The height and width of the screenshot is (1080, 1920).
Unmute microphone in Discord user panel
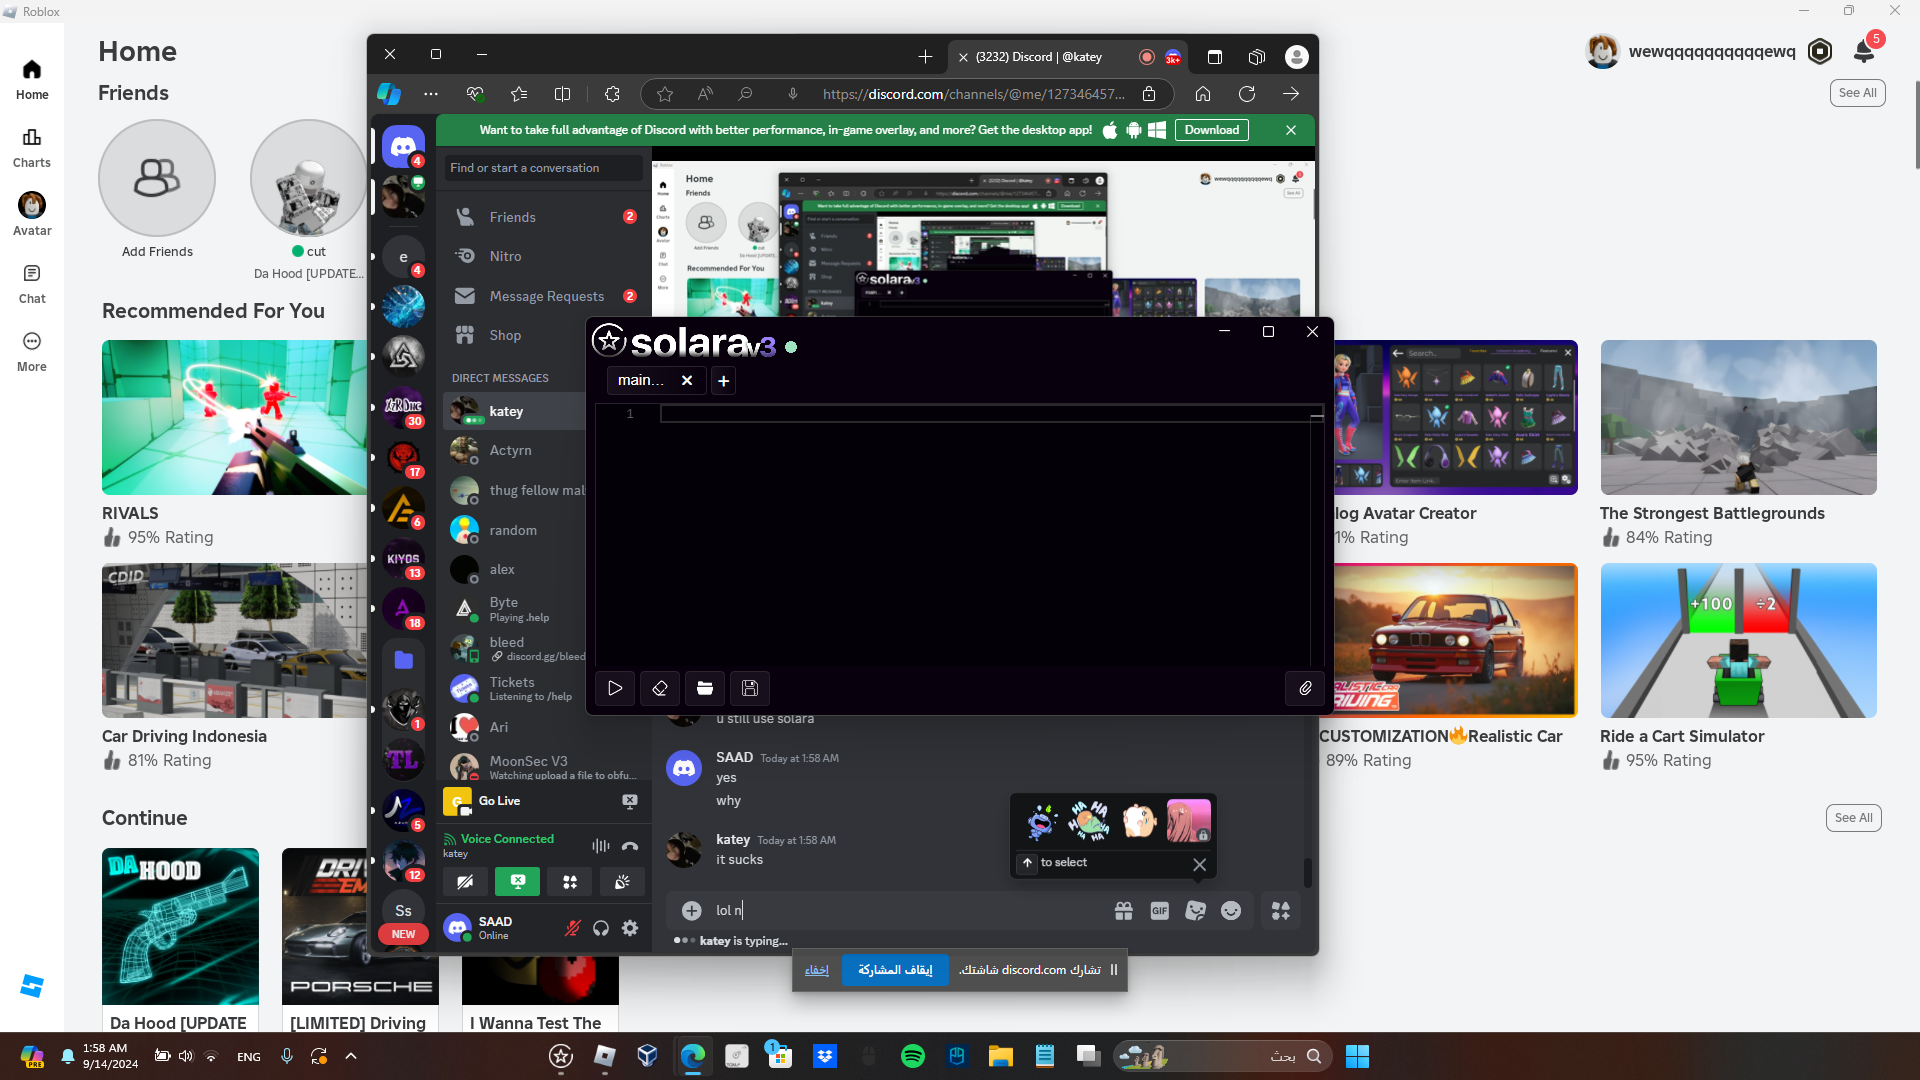[572, 928]
